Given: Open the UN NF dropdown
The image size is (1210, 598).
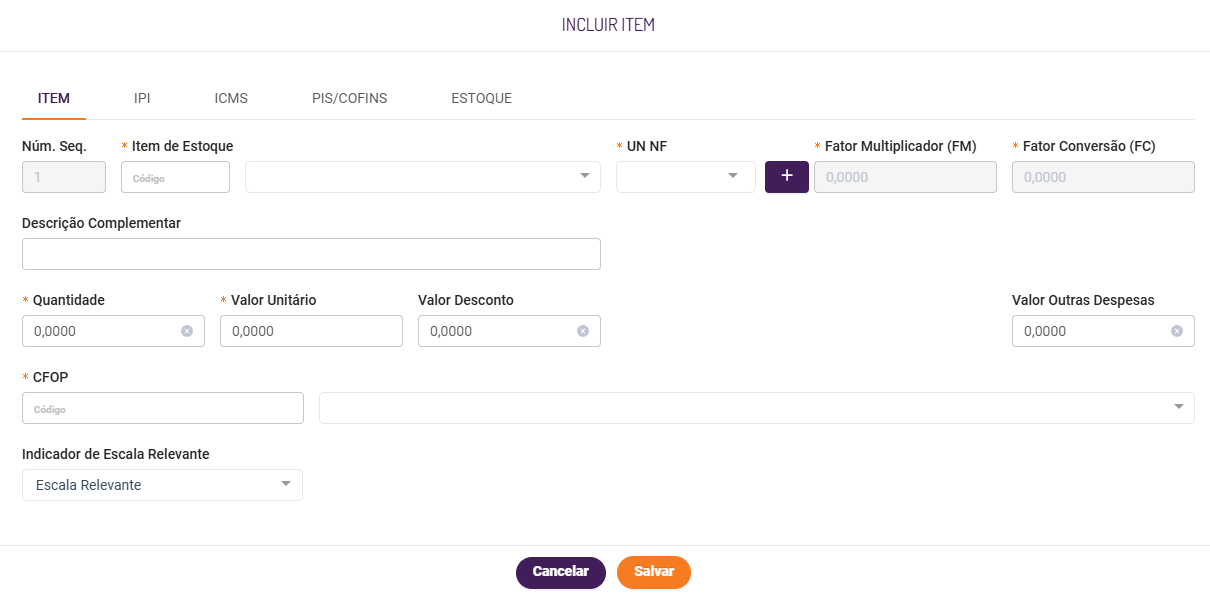Looking at the screenshot, I should (686, 177).
